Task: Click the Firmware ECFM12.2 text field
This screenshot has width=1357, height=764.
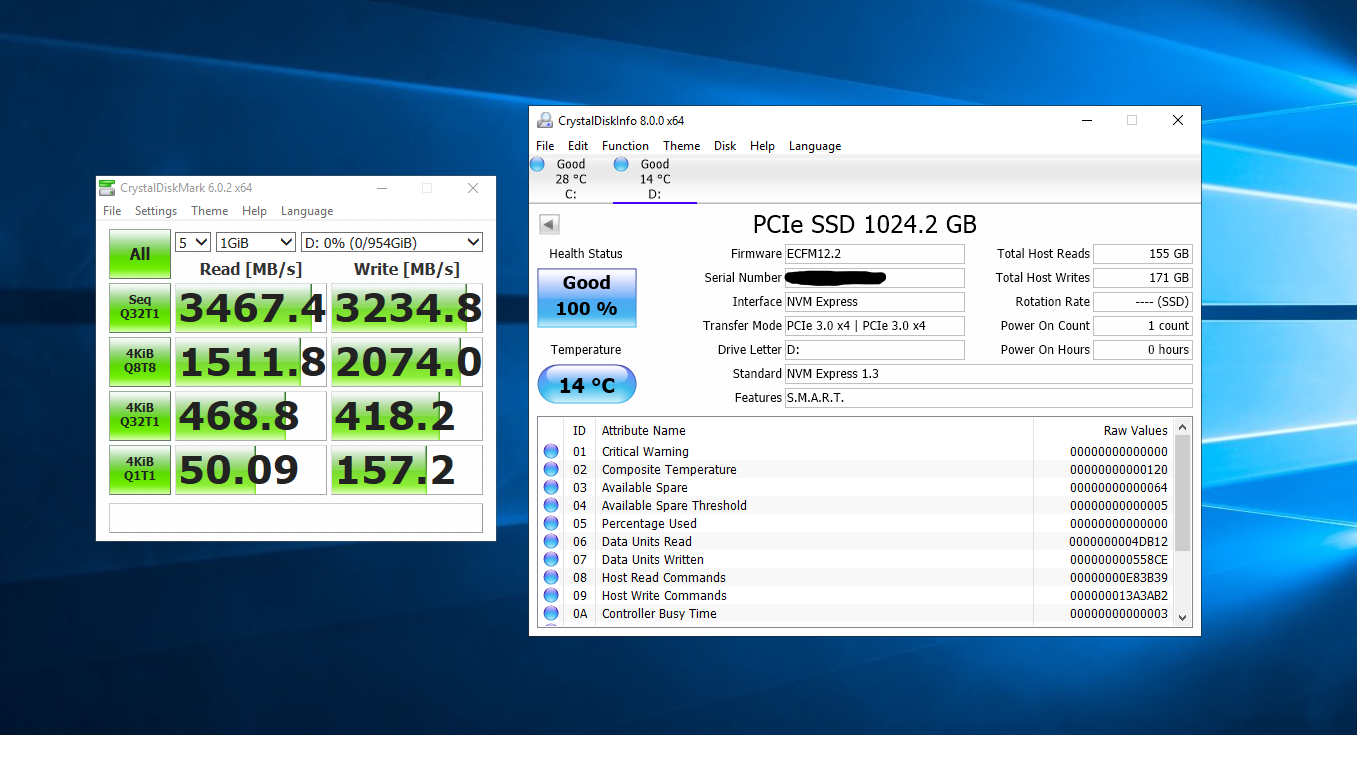Action: coord(873,254)
